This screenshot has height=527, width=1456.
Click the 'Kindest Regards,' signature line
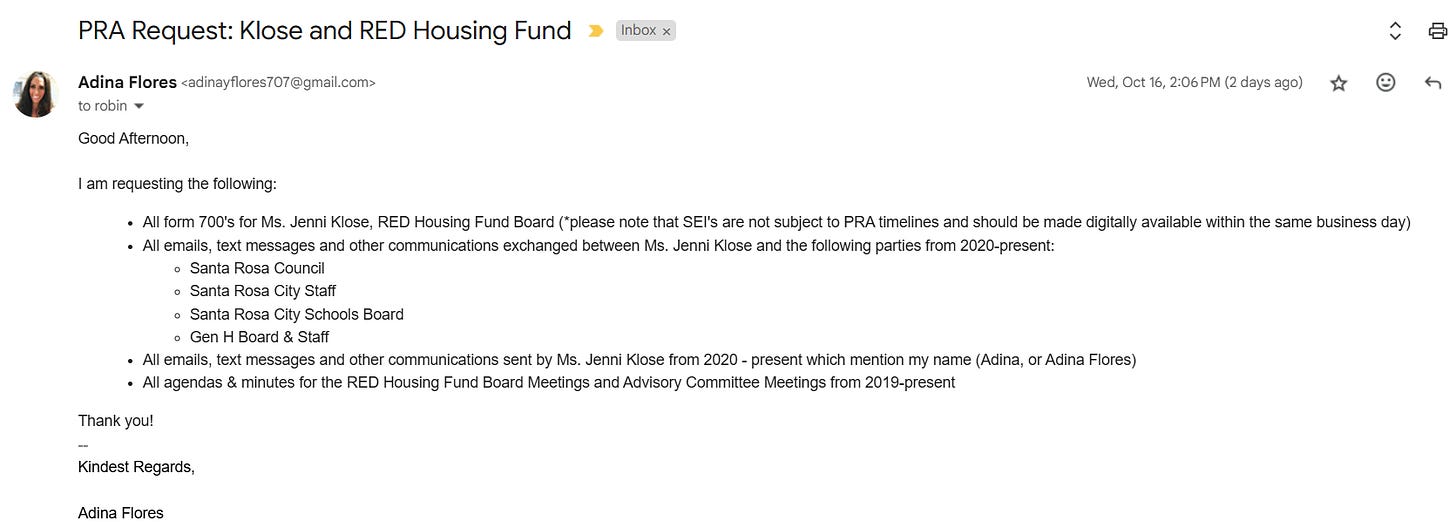(136, 467)
